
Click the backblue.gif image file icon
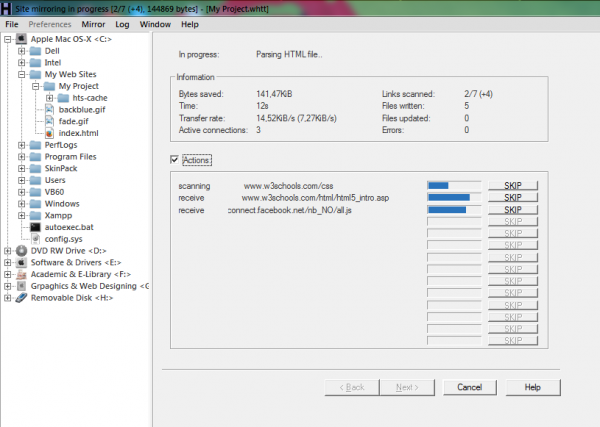click(x=49, y=109)
